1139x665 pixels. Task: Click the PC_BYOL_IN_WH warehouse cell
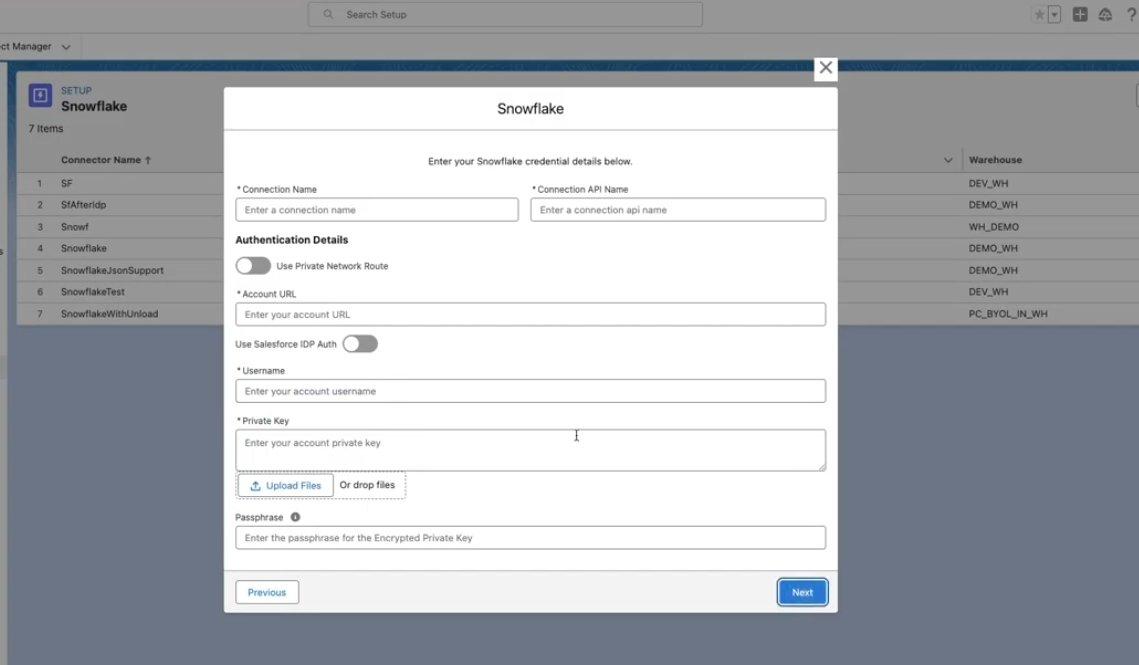tap(1008, 314)
